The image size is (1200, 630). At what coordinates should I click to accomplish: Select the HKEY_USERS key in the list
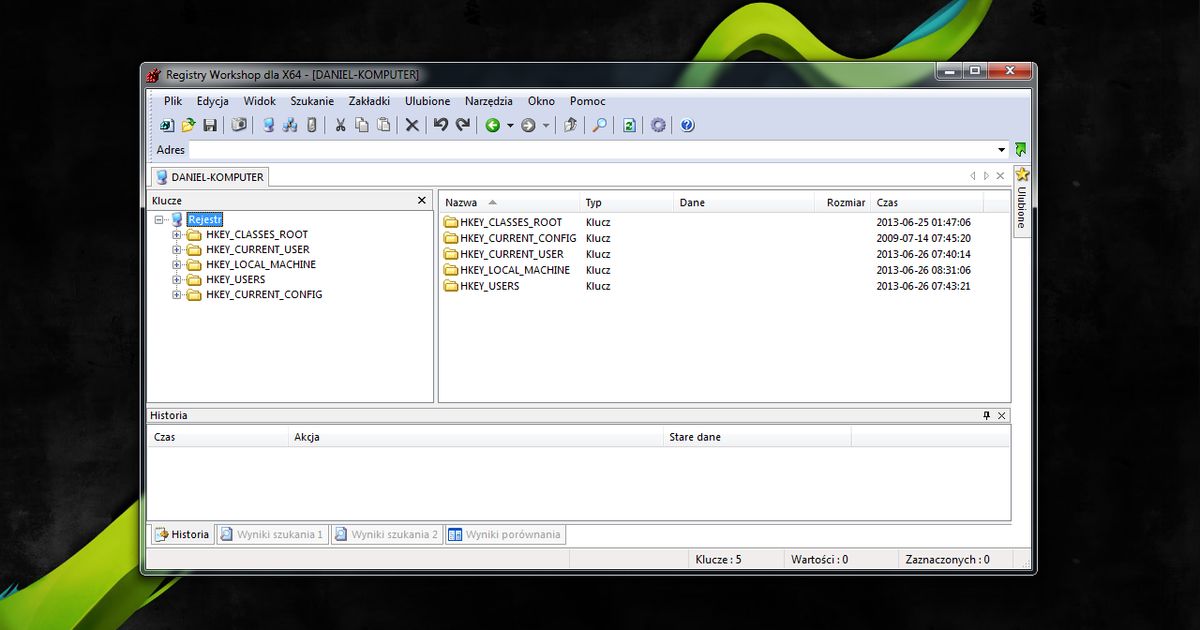491,286
